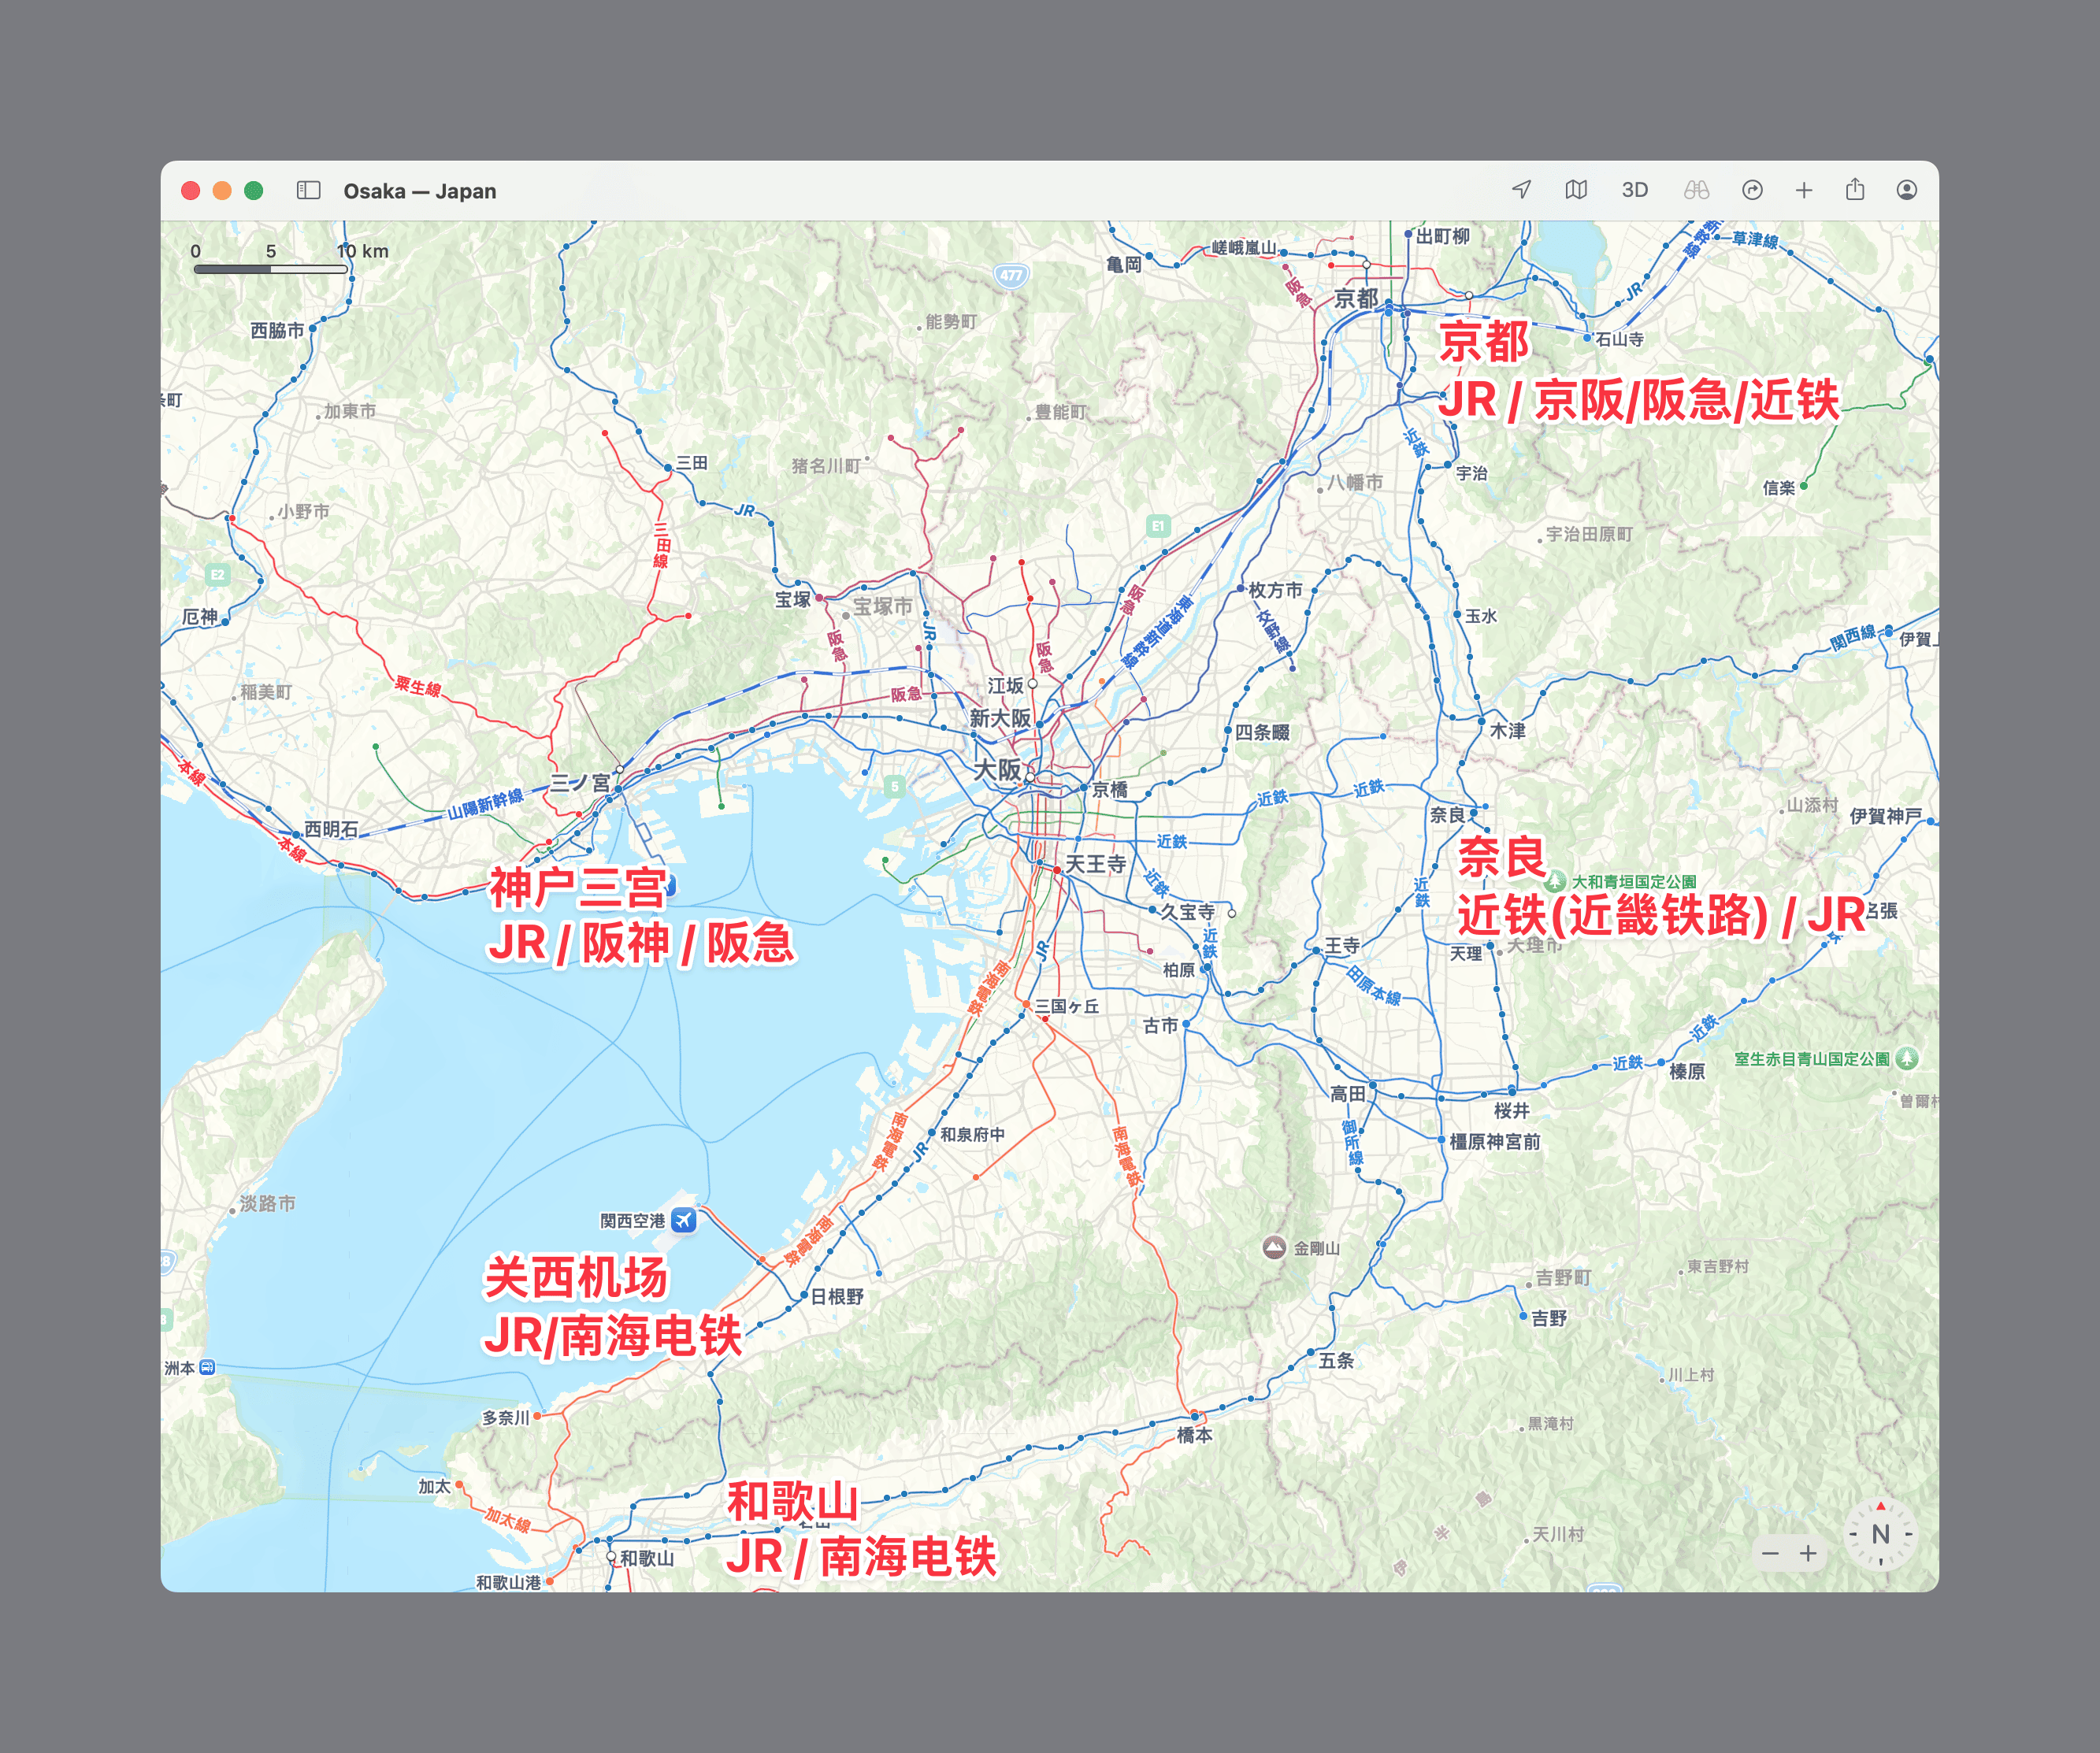The width and height of the screenshot is (2100, 1753).
Task: Click the 榛原 station label
Action: pos(1687,1071)
